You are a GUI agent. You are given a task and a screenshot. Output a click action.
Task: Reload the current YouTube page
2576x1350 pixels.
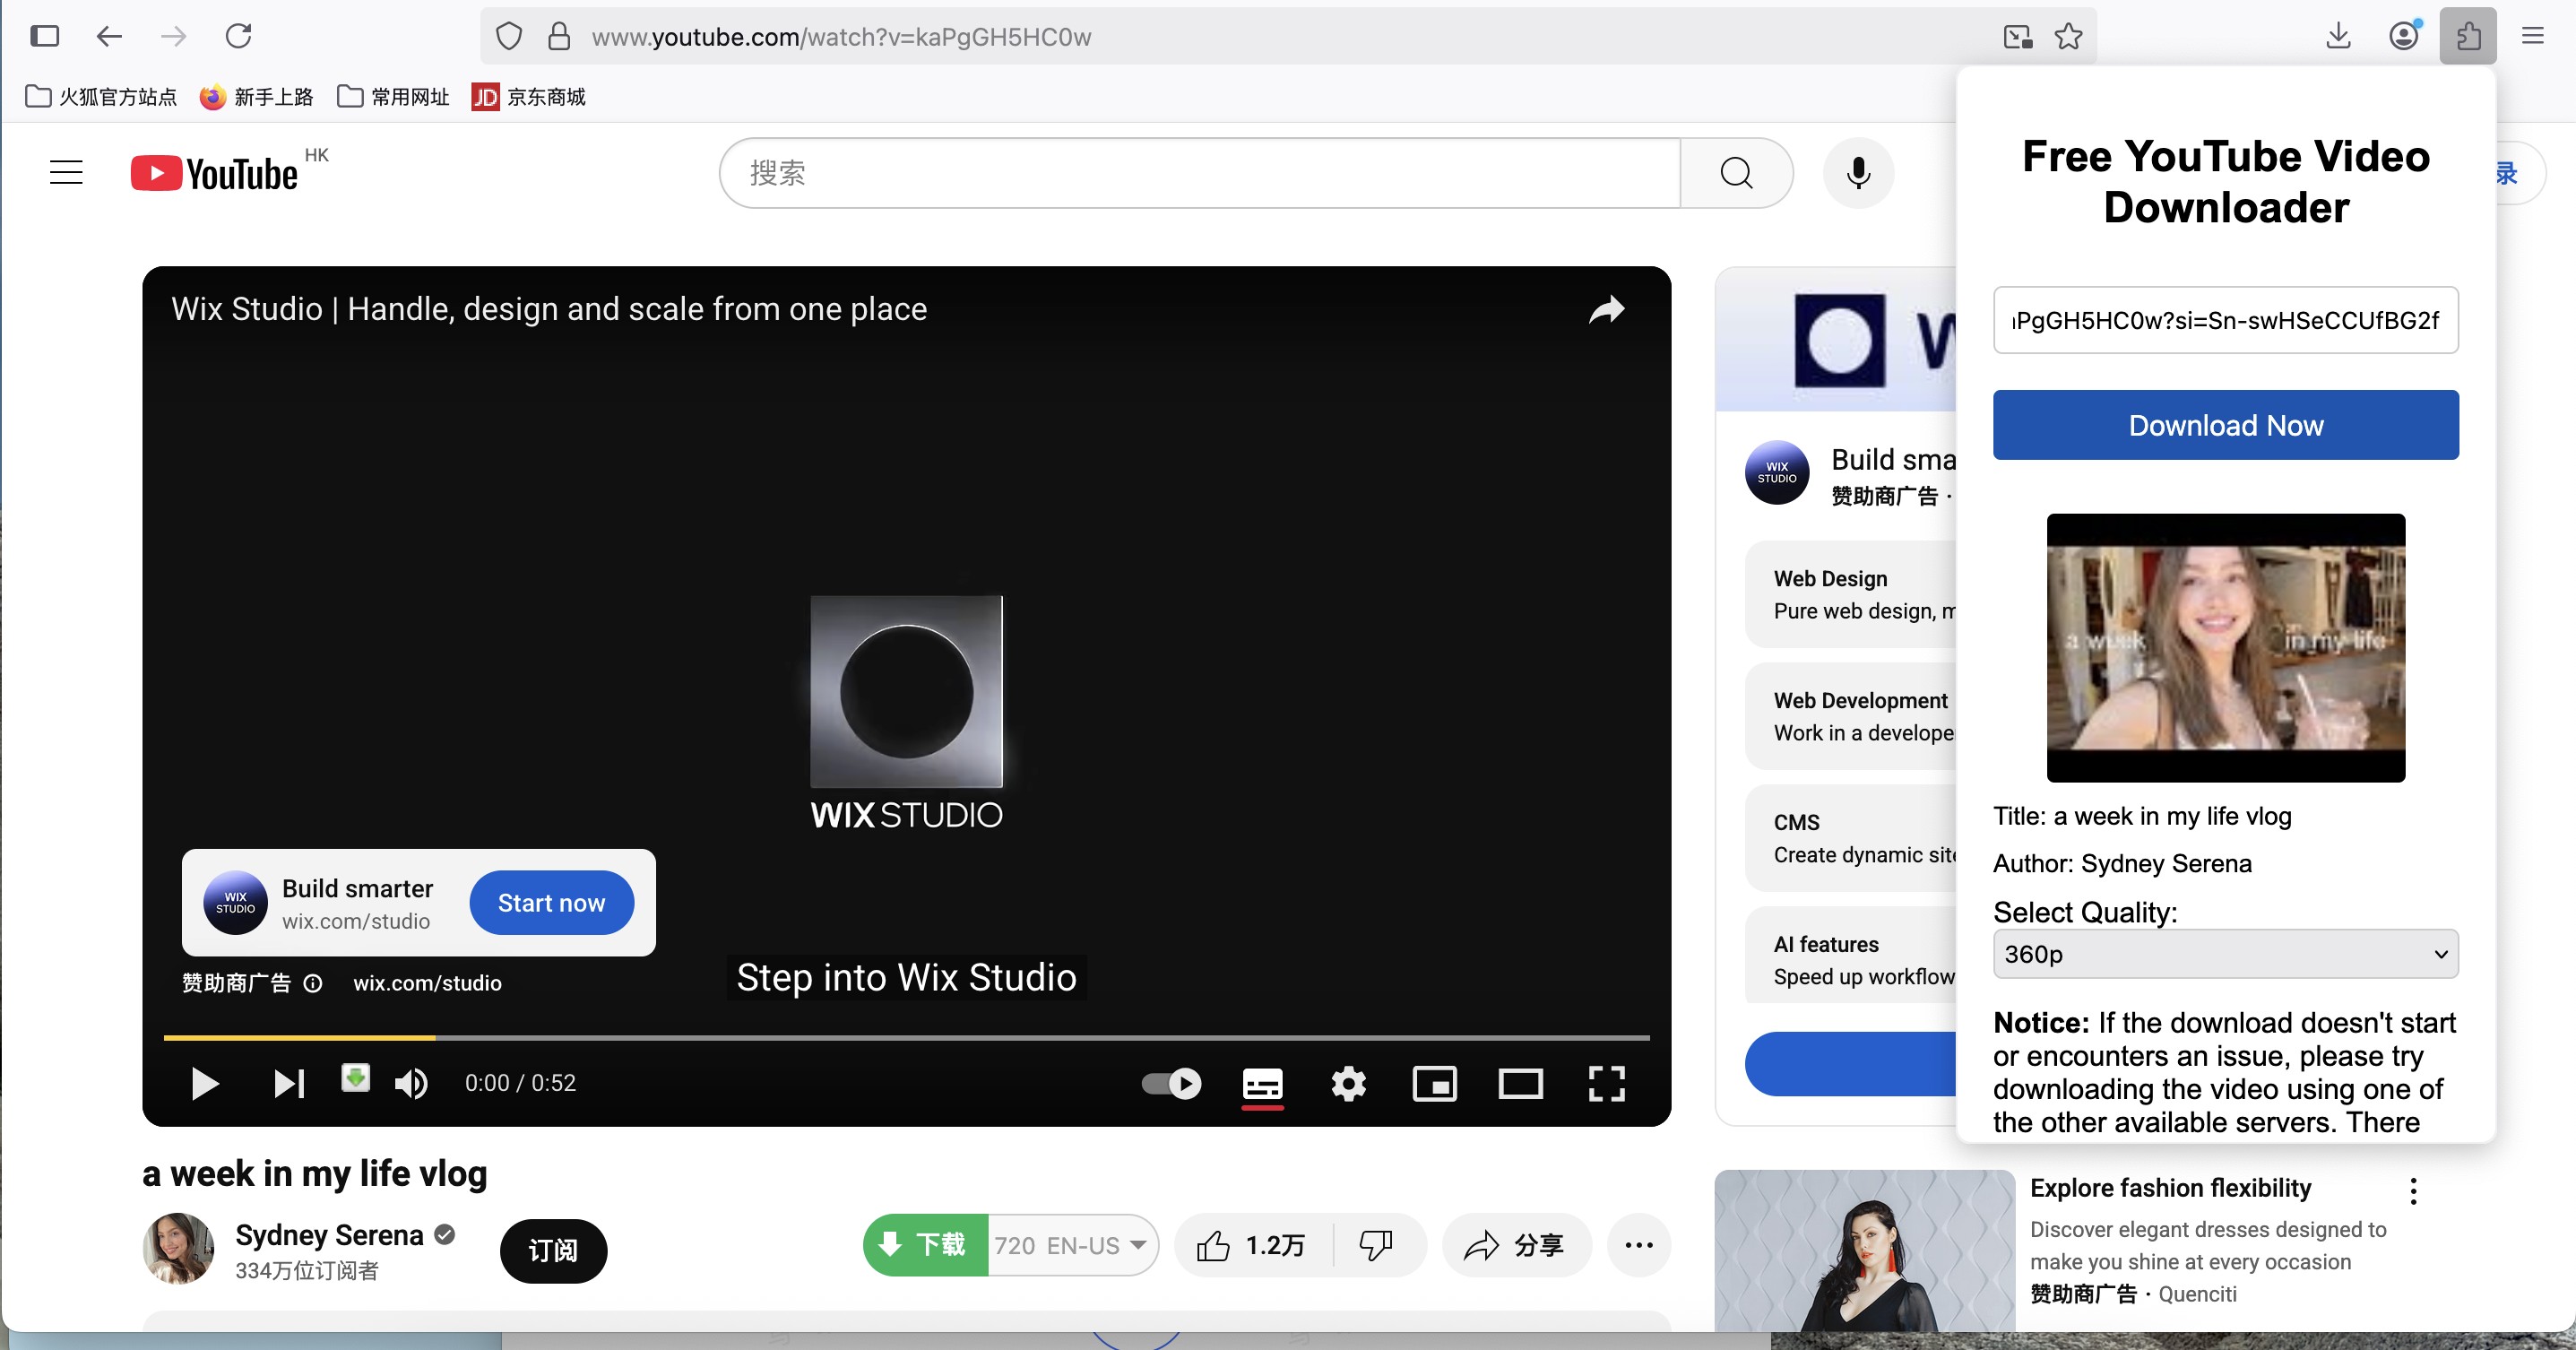(x=239, y=37)
